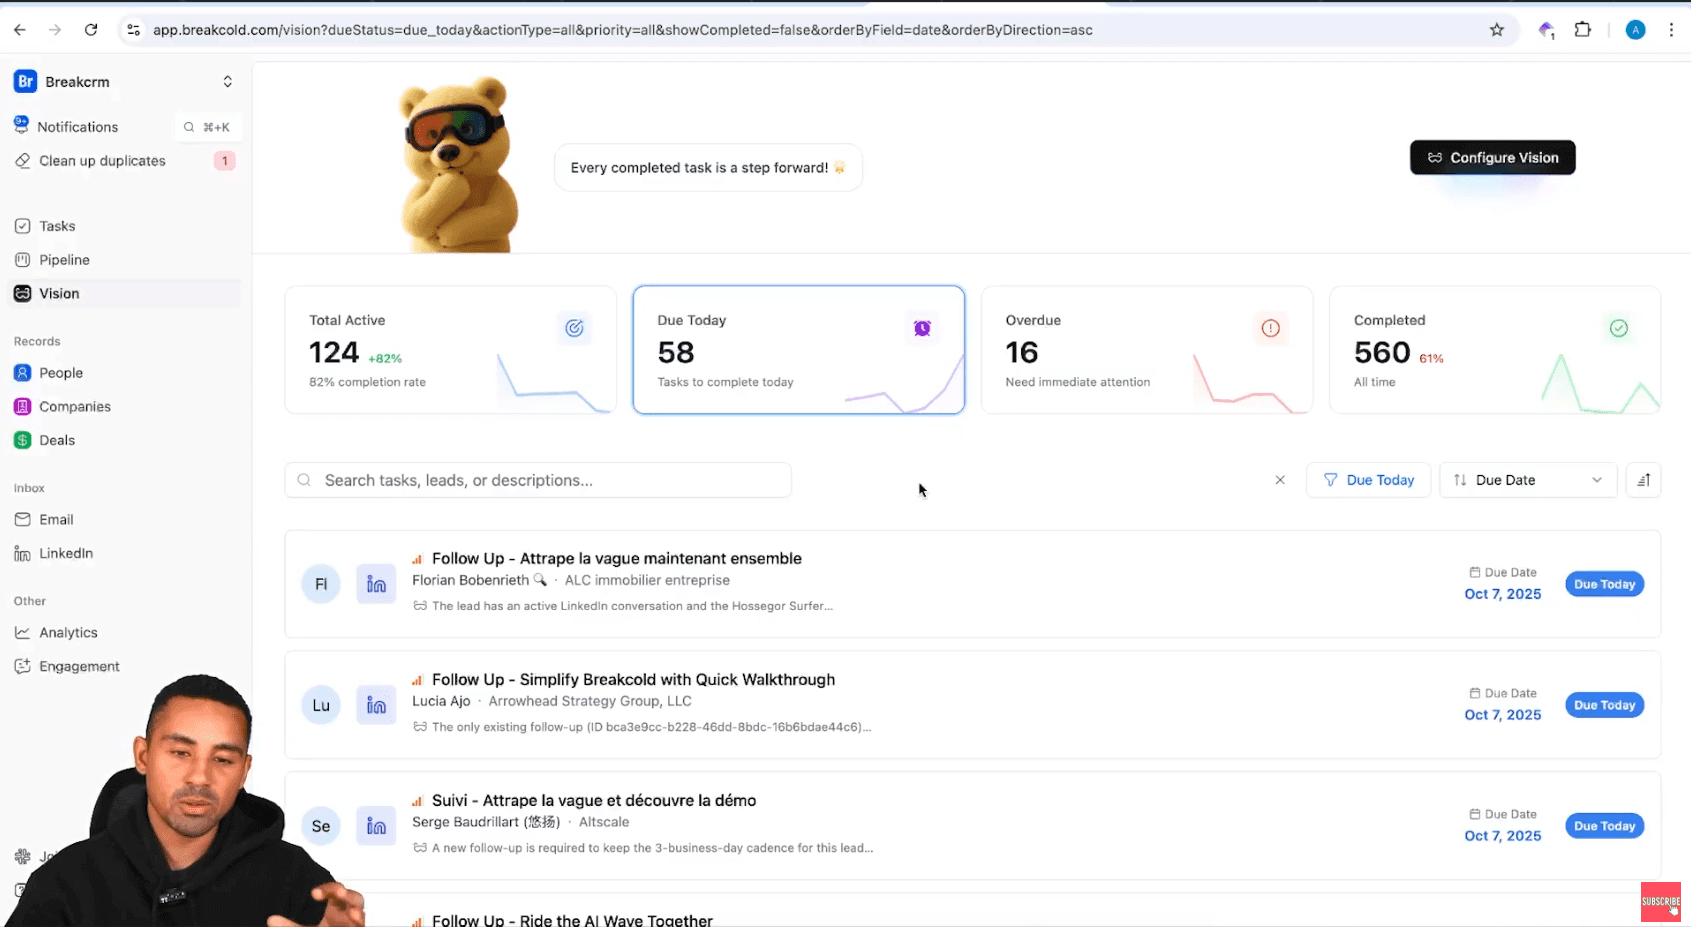
Task: Click LinkedIn icon on Florian's task
Action: 376,584
